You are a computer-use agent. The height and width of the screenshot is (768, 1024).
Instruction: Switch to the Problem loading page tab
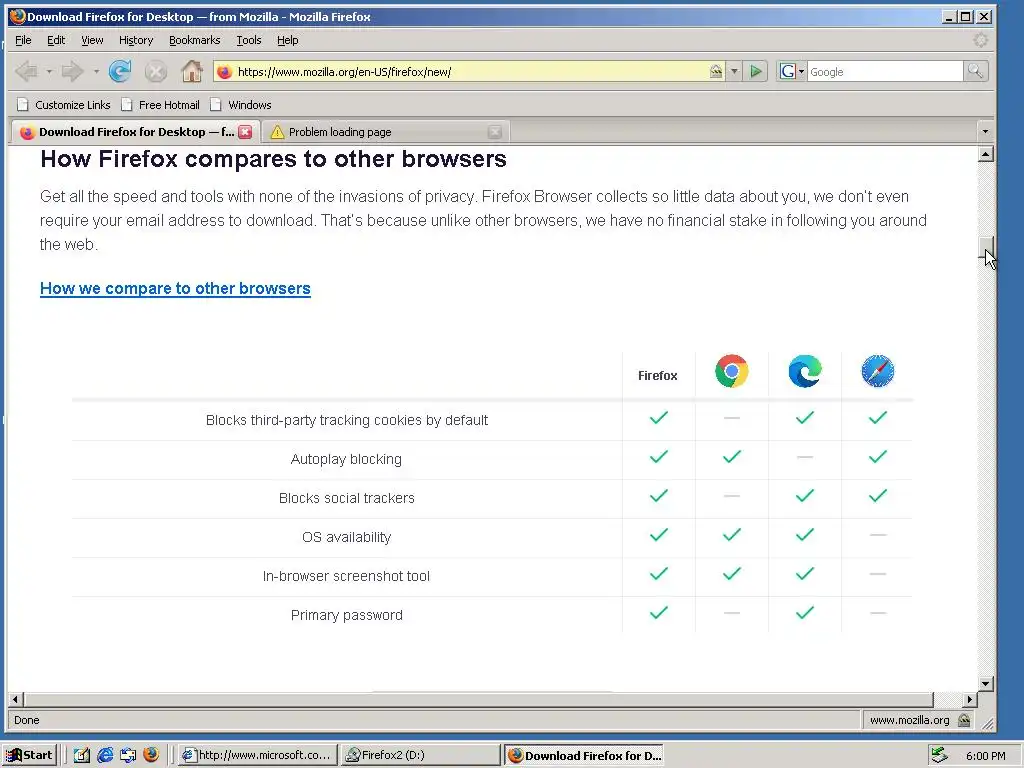point(385,132)
